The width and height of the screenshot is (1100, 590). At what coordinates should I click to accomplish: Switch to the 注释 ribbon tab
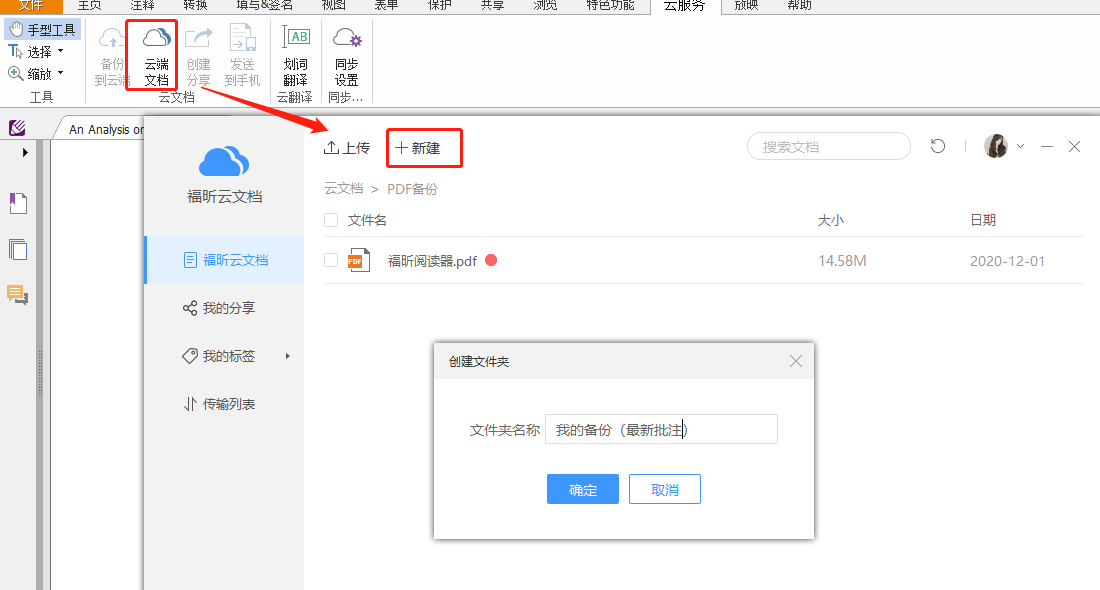click(142, 6)
